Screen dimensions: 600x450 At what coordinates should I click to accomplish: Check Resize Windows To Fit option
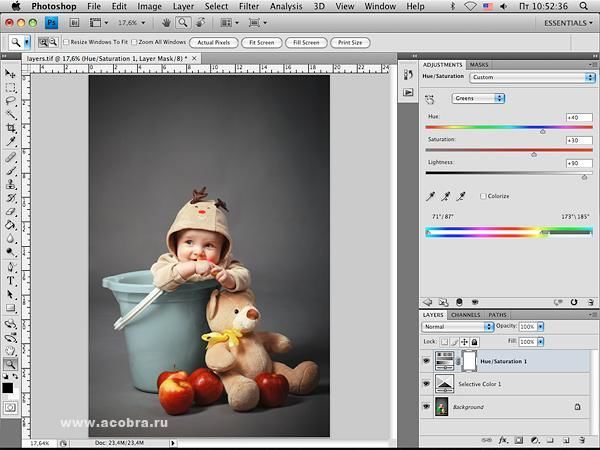[67, 43]
